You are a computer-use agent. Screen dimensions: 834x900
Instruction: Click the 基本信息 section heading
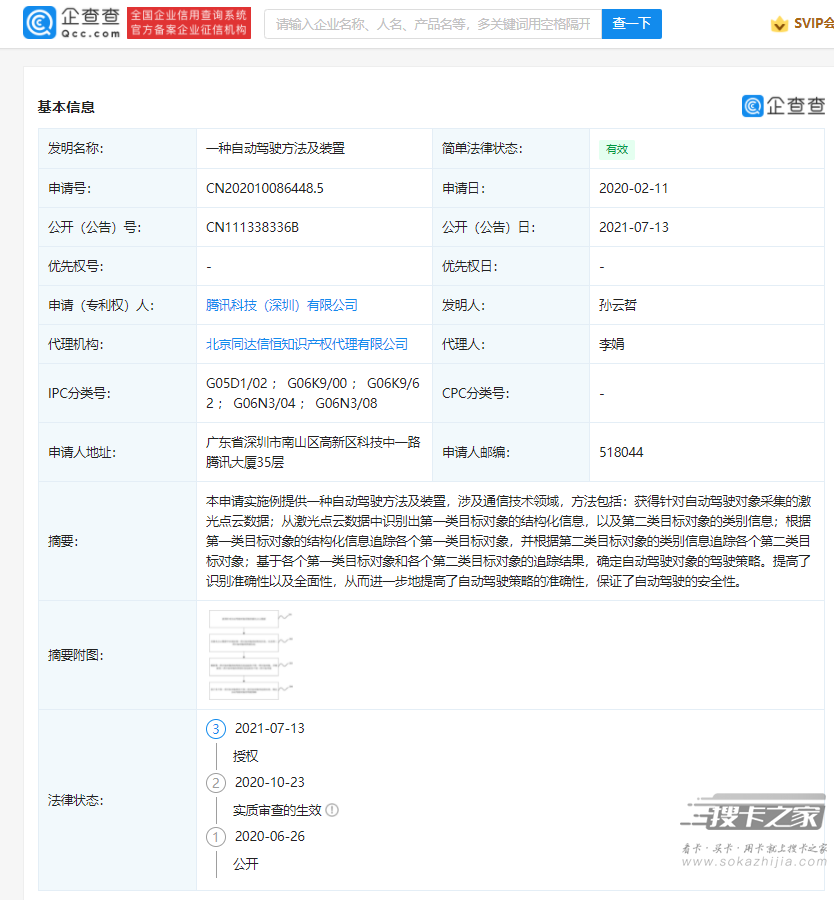[66, 107]
